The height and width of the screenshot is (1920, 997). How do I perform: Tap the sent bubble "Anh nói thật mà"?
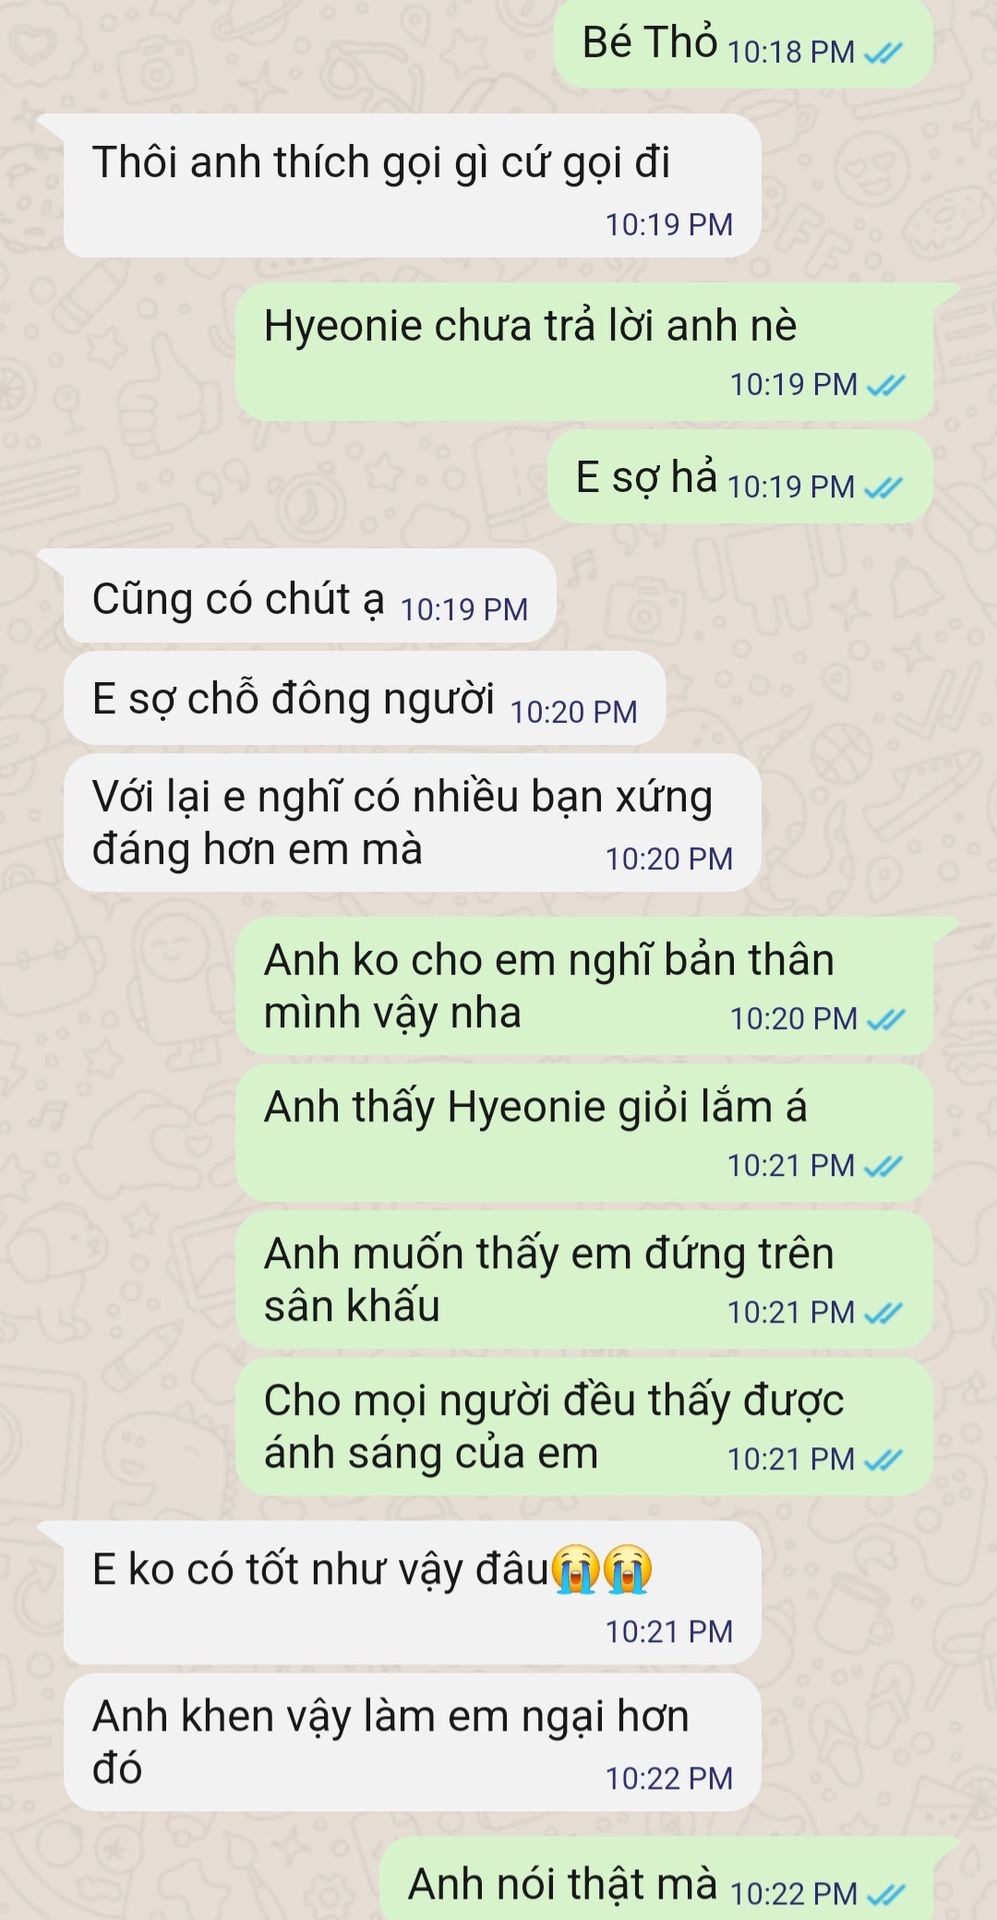(x=657, y=1880)
